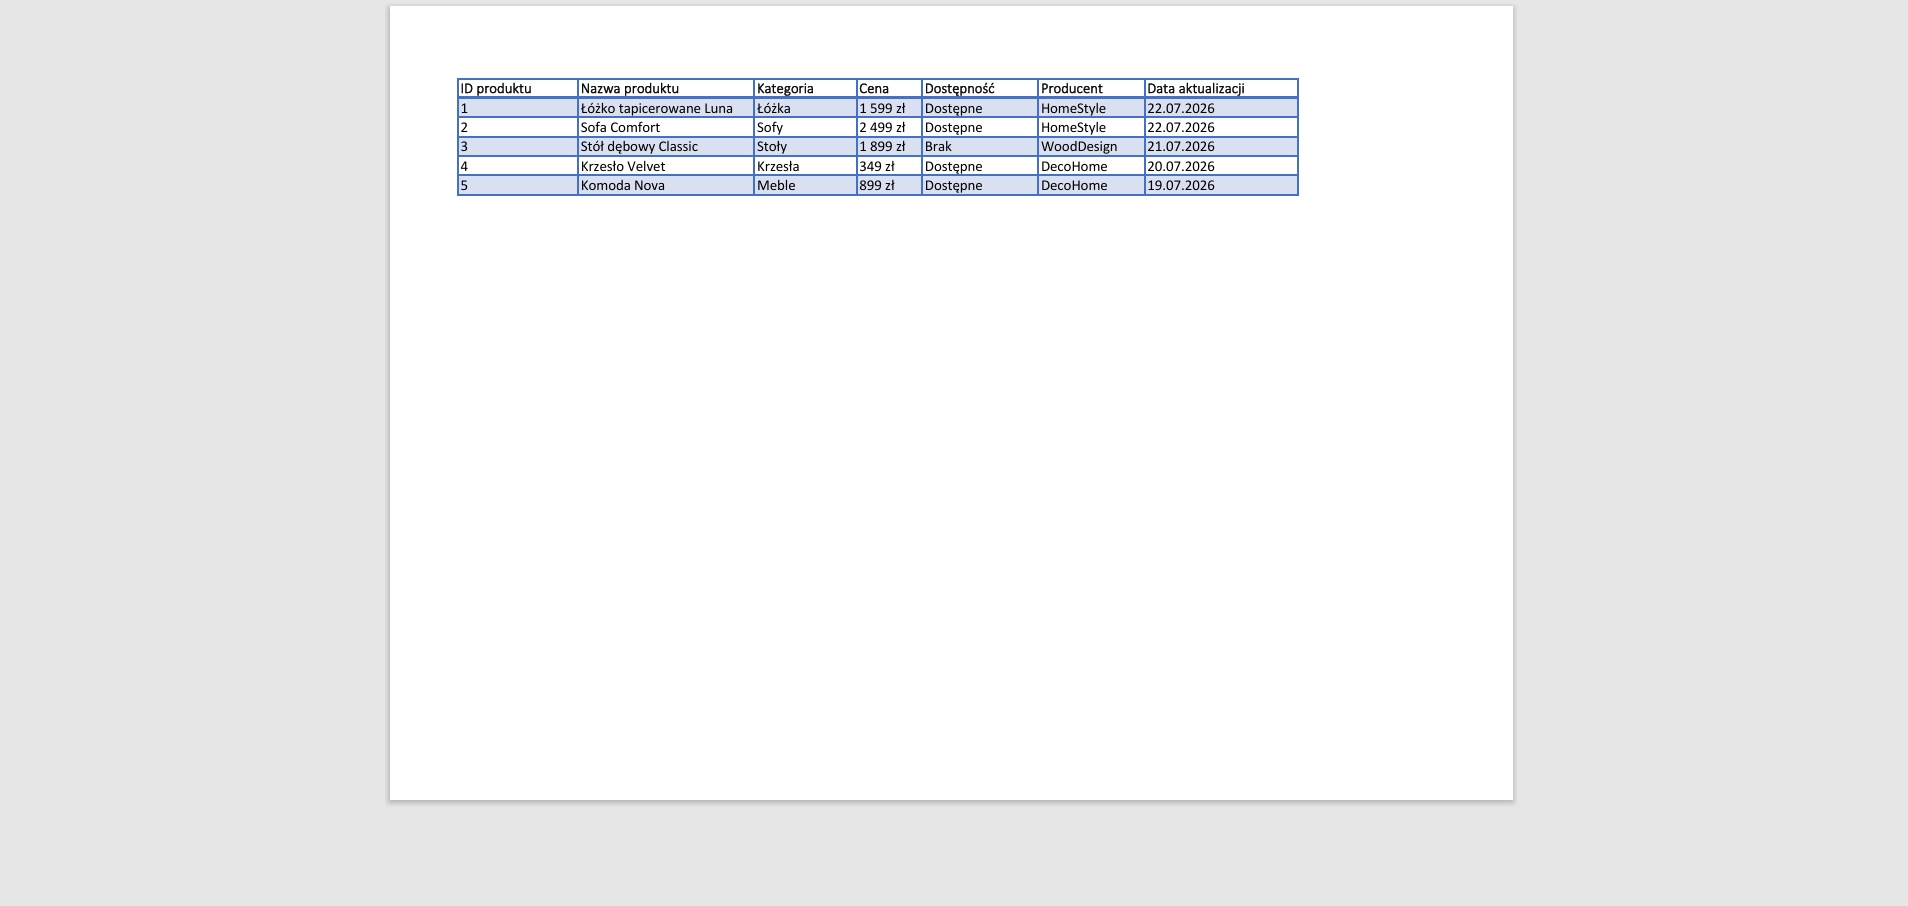The image size is (1908, 906).
Task: Click the 'Cena' header cell
Action: [889, 89]
